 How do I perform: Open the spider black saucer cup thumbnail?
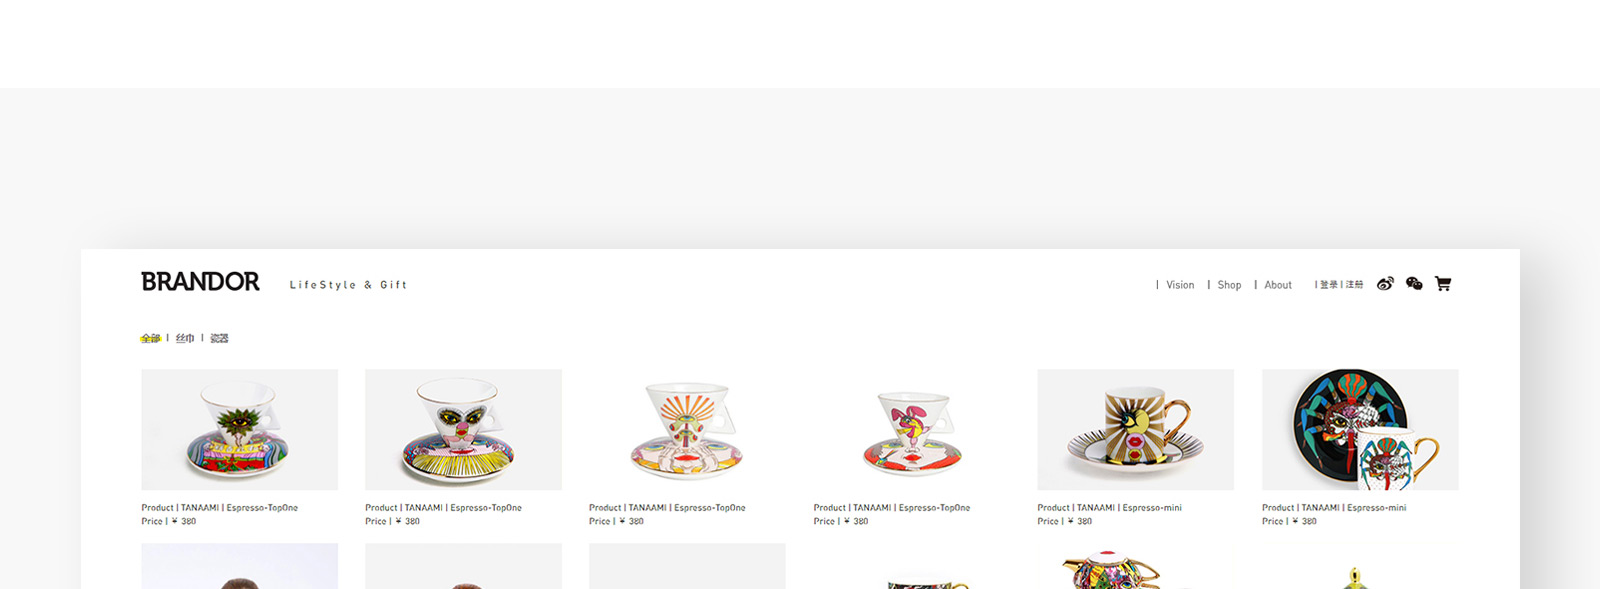pyautogui.click(x=1360, y=430)
